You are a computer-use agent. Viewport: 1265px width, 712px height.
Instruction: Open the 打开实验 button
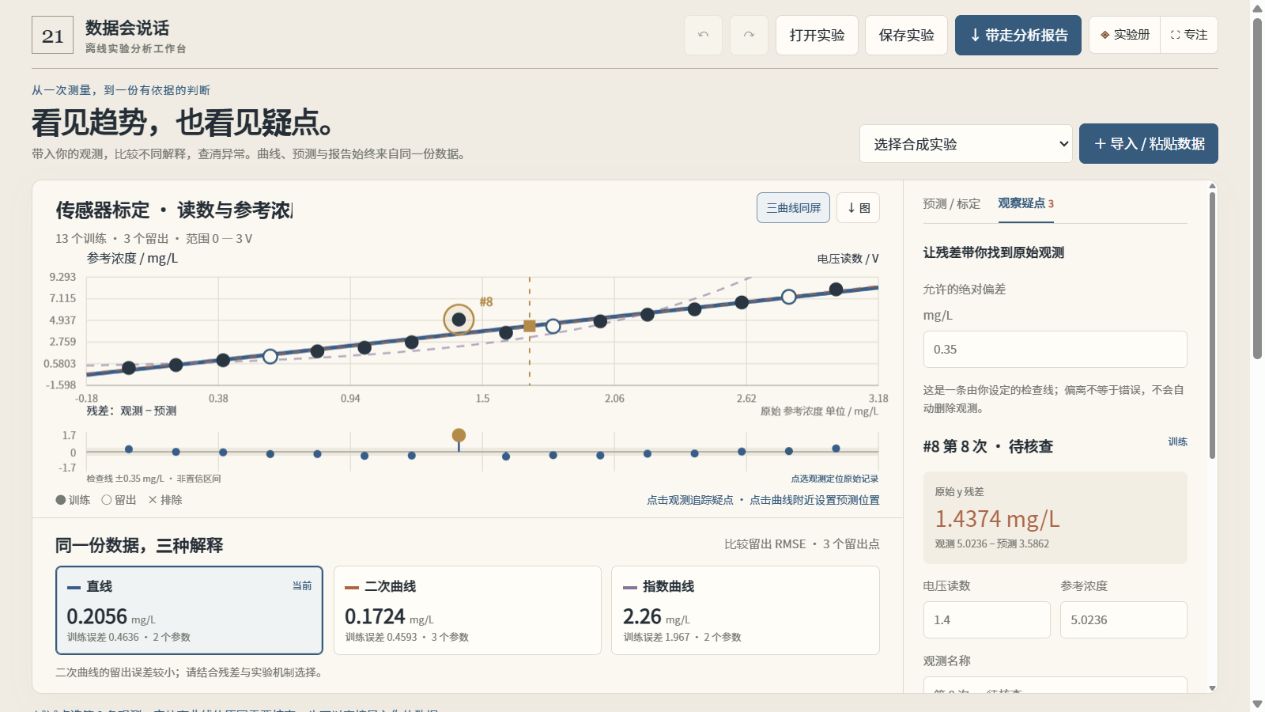tap(817, 35)
